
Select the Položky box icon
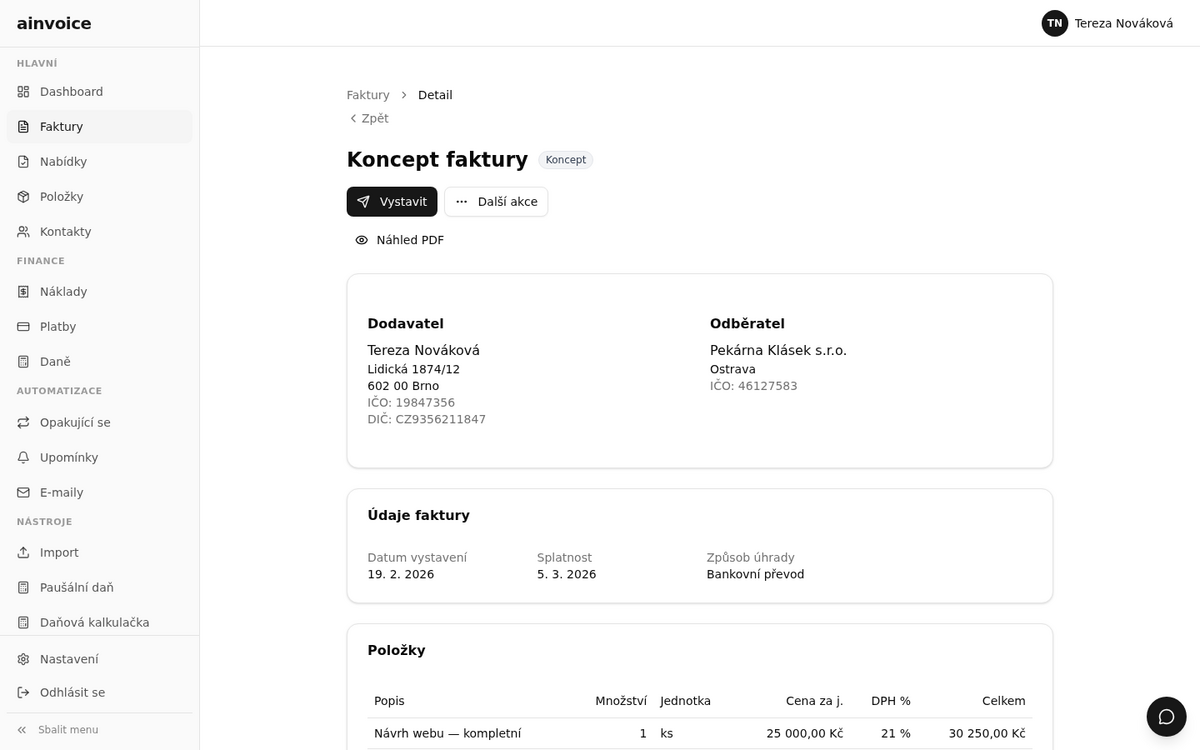tap(23, 197)
